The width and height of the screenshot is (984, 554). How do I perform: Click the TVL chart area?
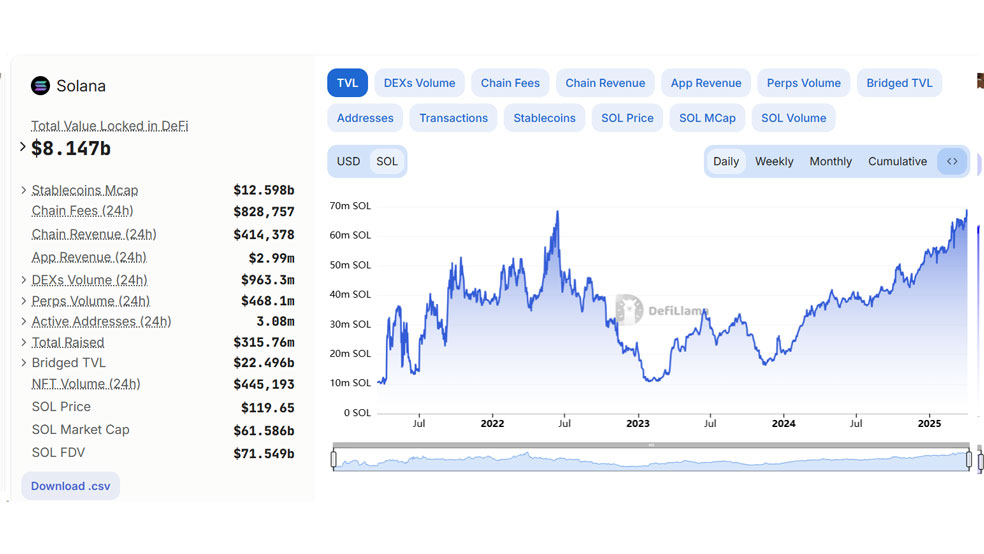(x=673, y=311)
